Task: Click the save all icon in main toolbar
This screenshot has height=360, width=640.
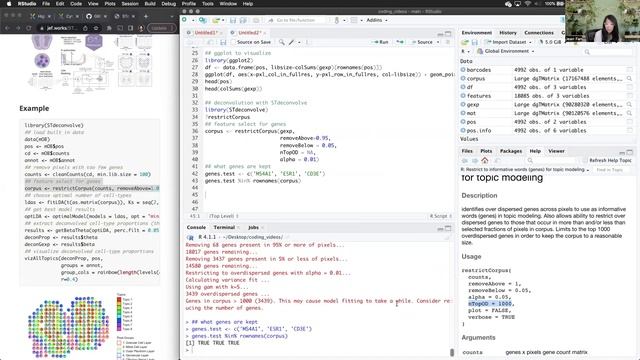Action: pos(243,20)
